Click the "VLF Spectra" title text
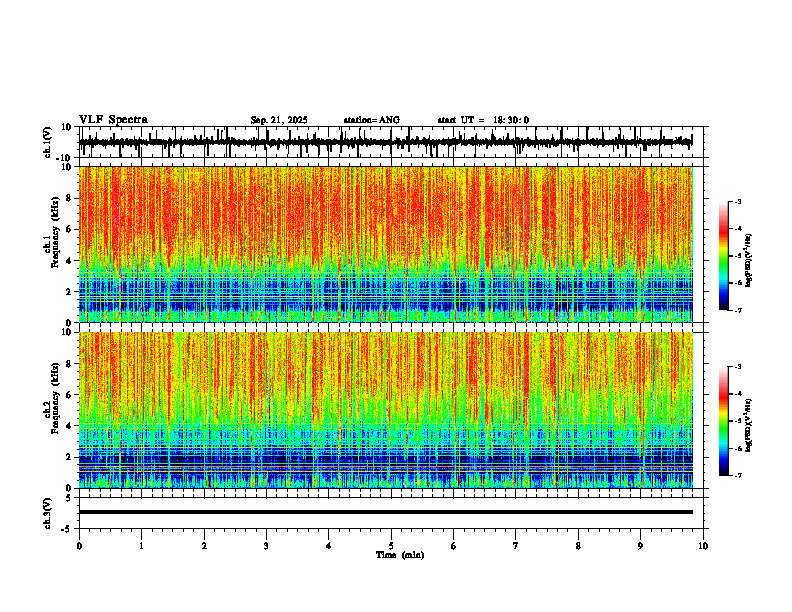The height and width of the screenshot is (612, 792). (x=113, y=120)
